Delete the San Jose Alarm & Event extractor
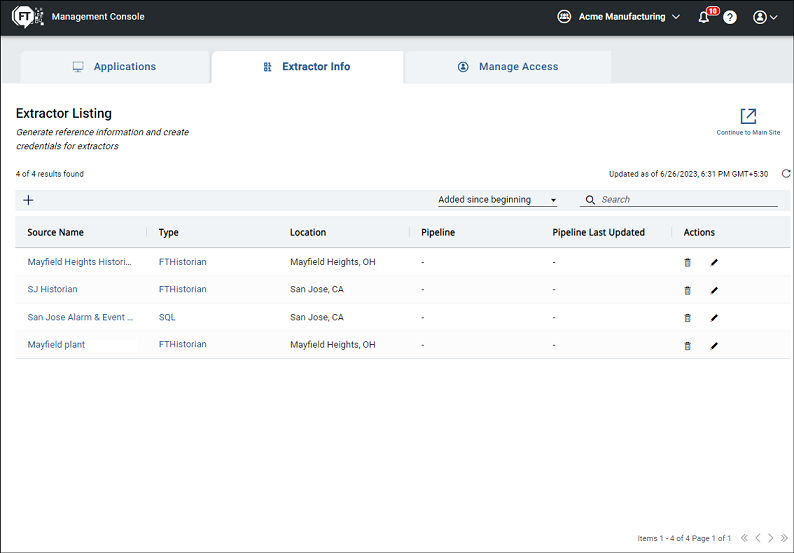 [x=688, y=318]
